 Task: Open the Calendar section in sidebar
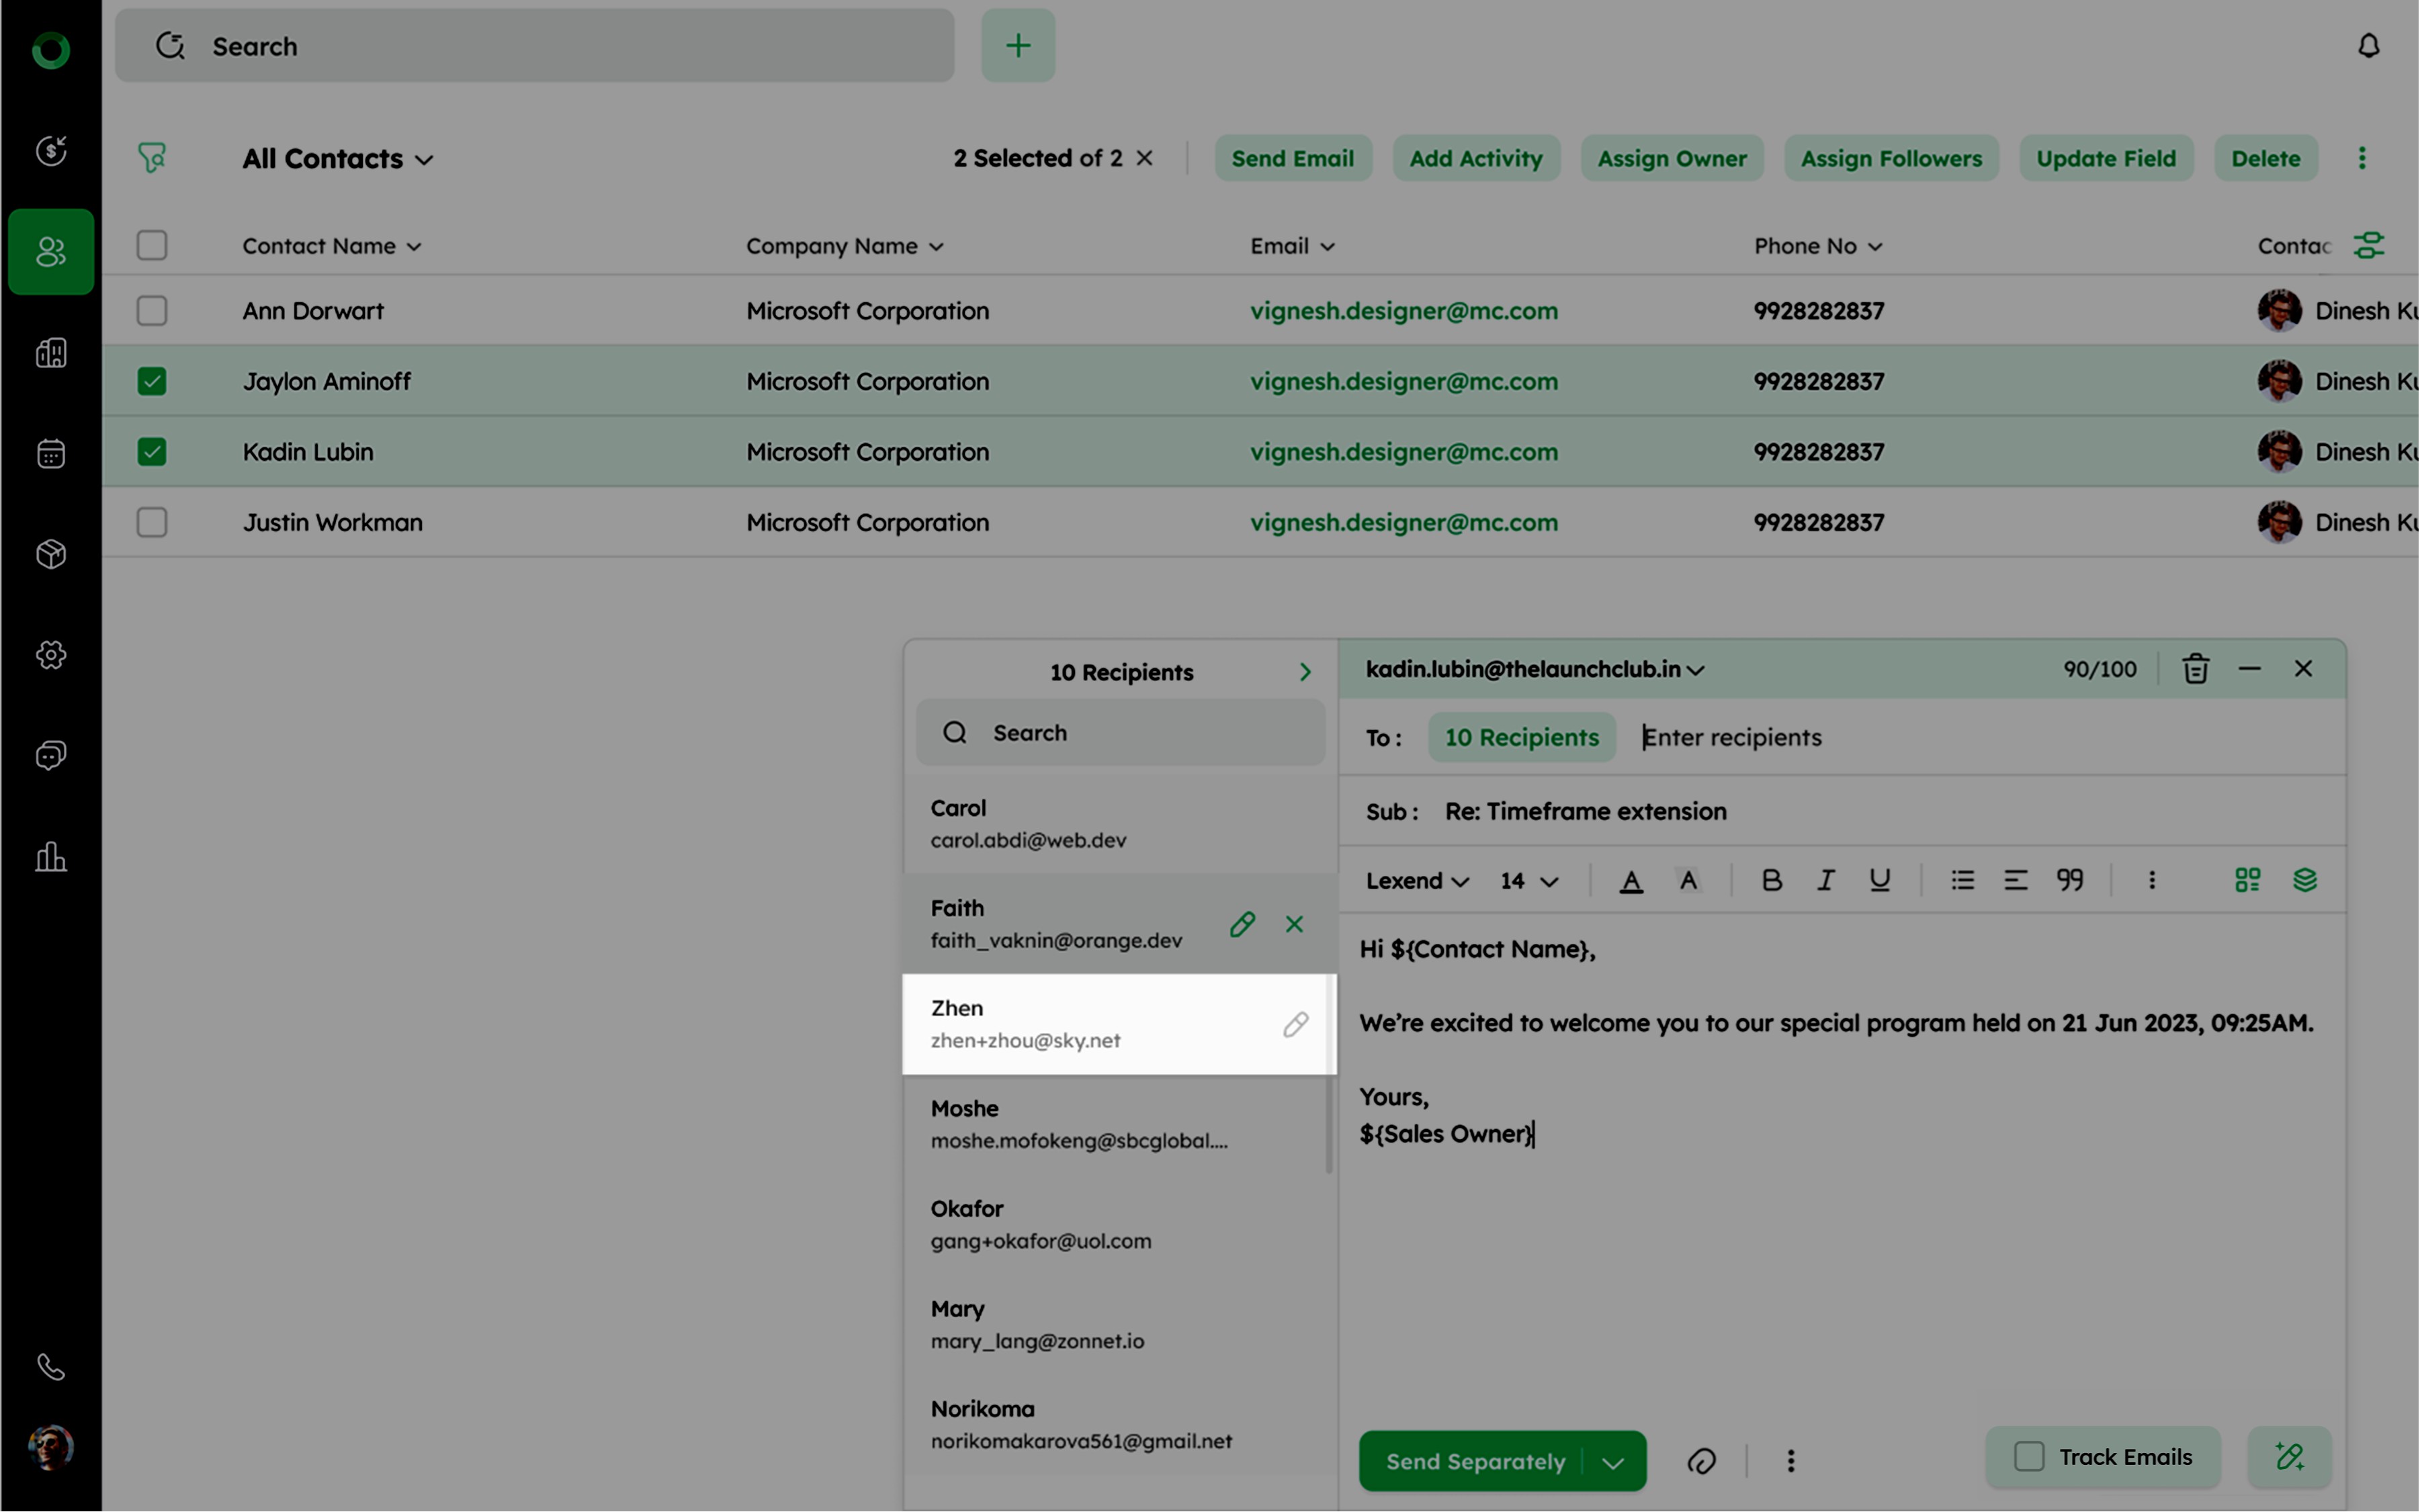(x=51, y=454)
